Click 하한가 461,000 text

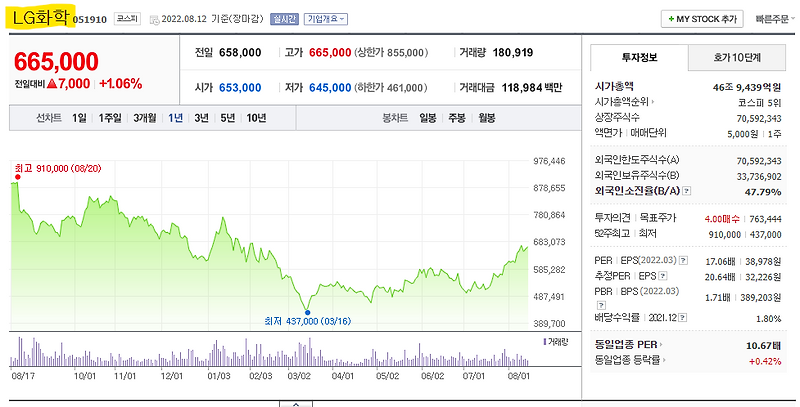pyautogui.click(x=391, y=88)
